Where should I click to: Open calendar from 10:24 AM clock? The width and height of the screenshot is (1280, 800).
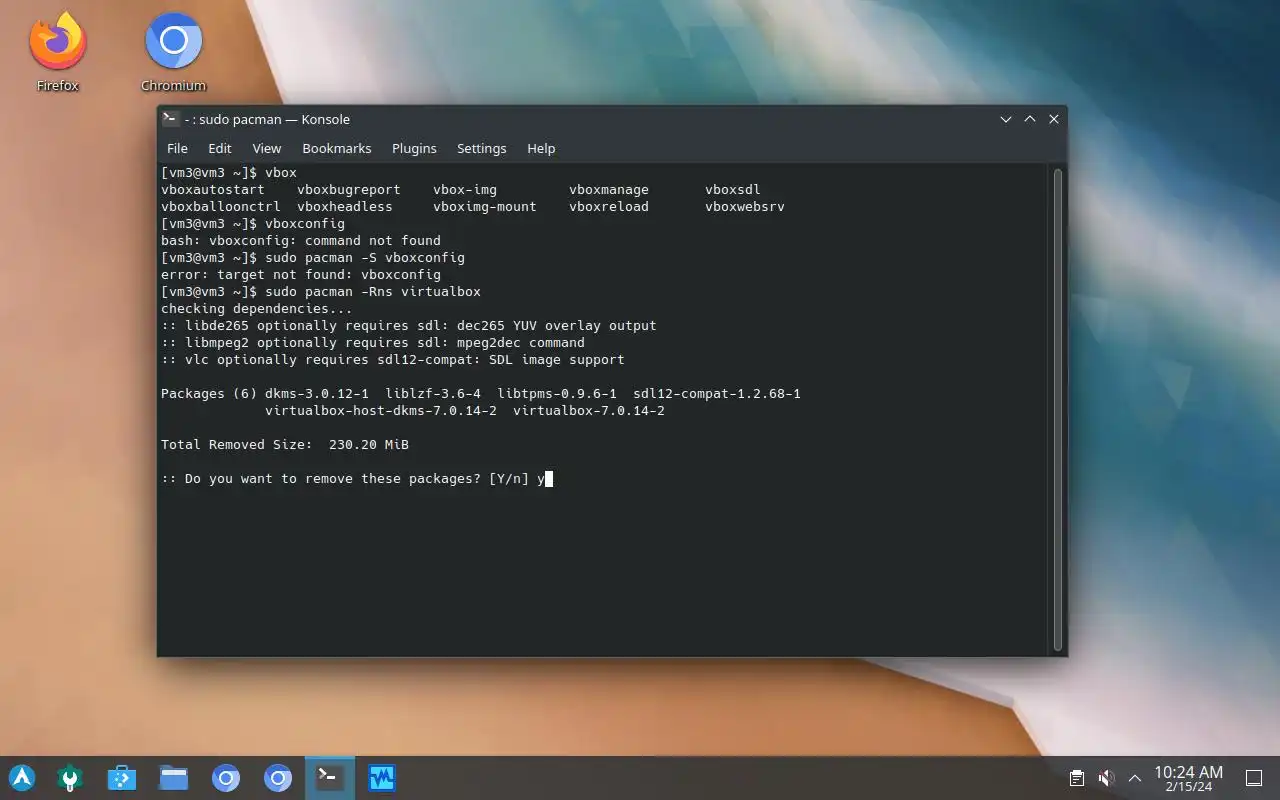(x=1188, y=778)
